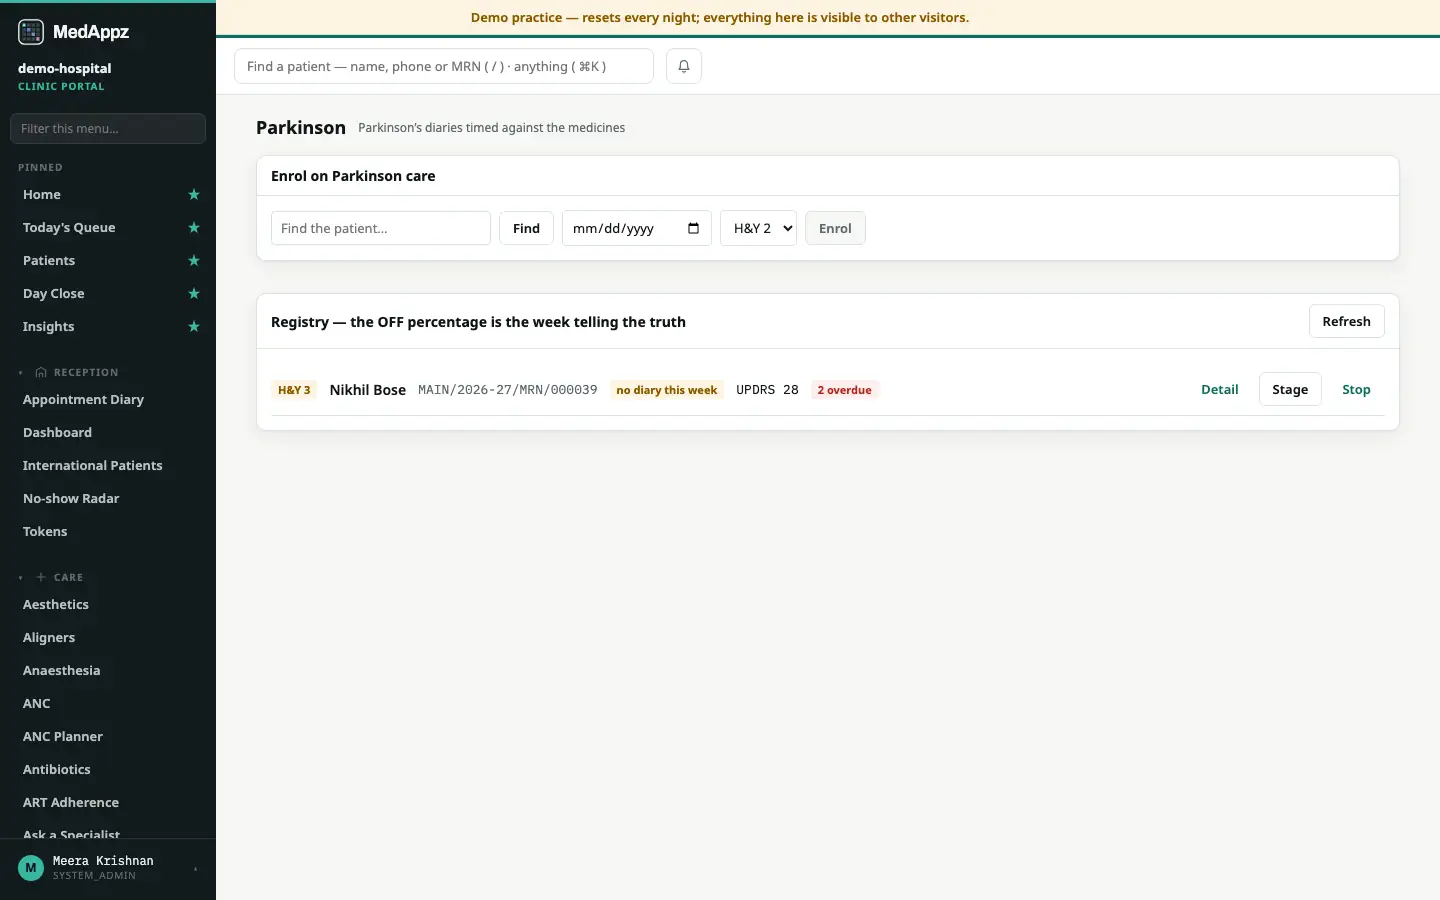This screenshot has height=900, width=1440.
Task: Click the UPDRS 28 value
Action: click(x=767, y=390)
